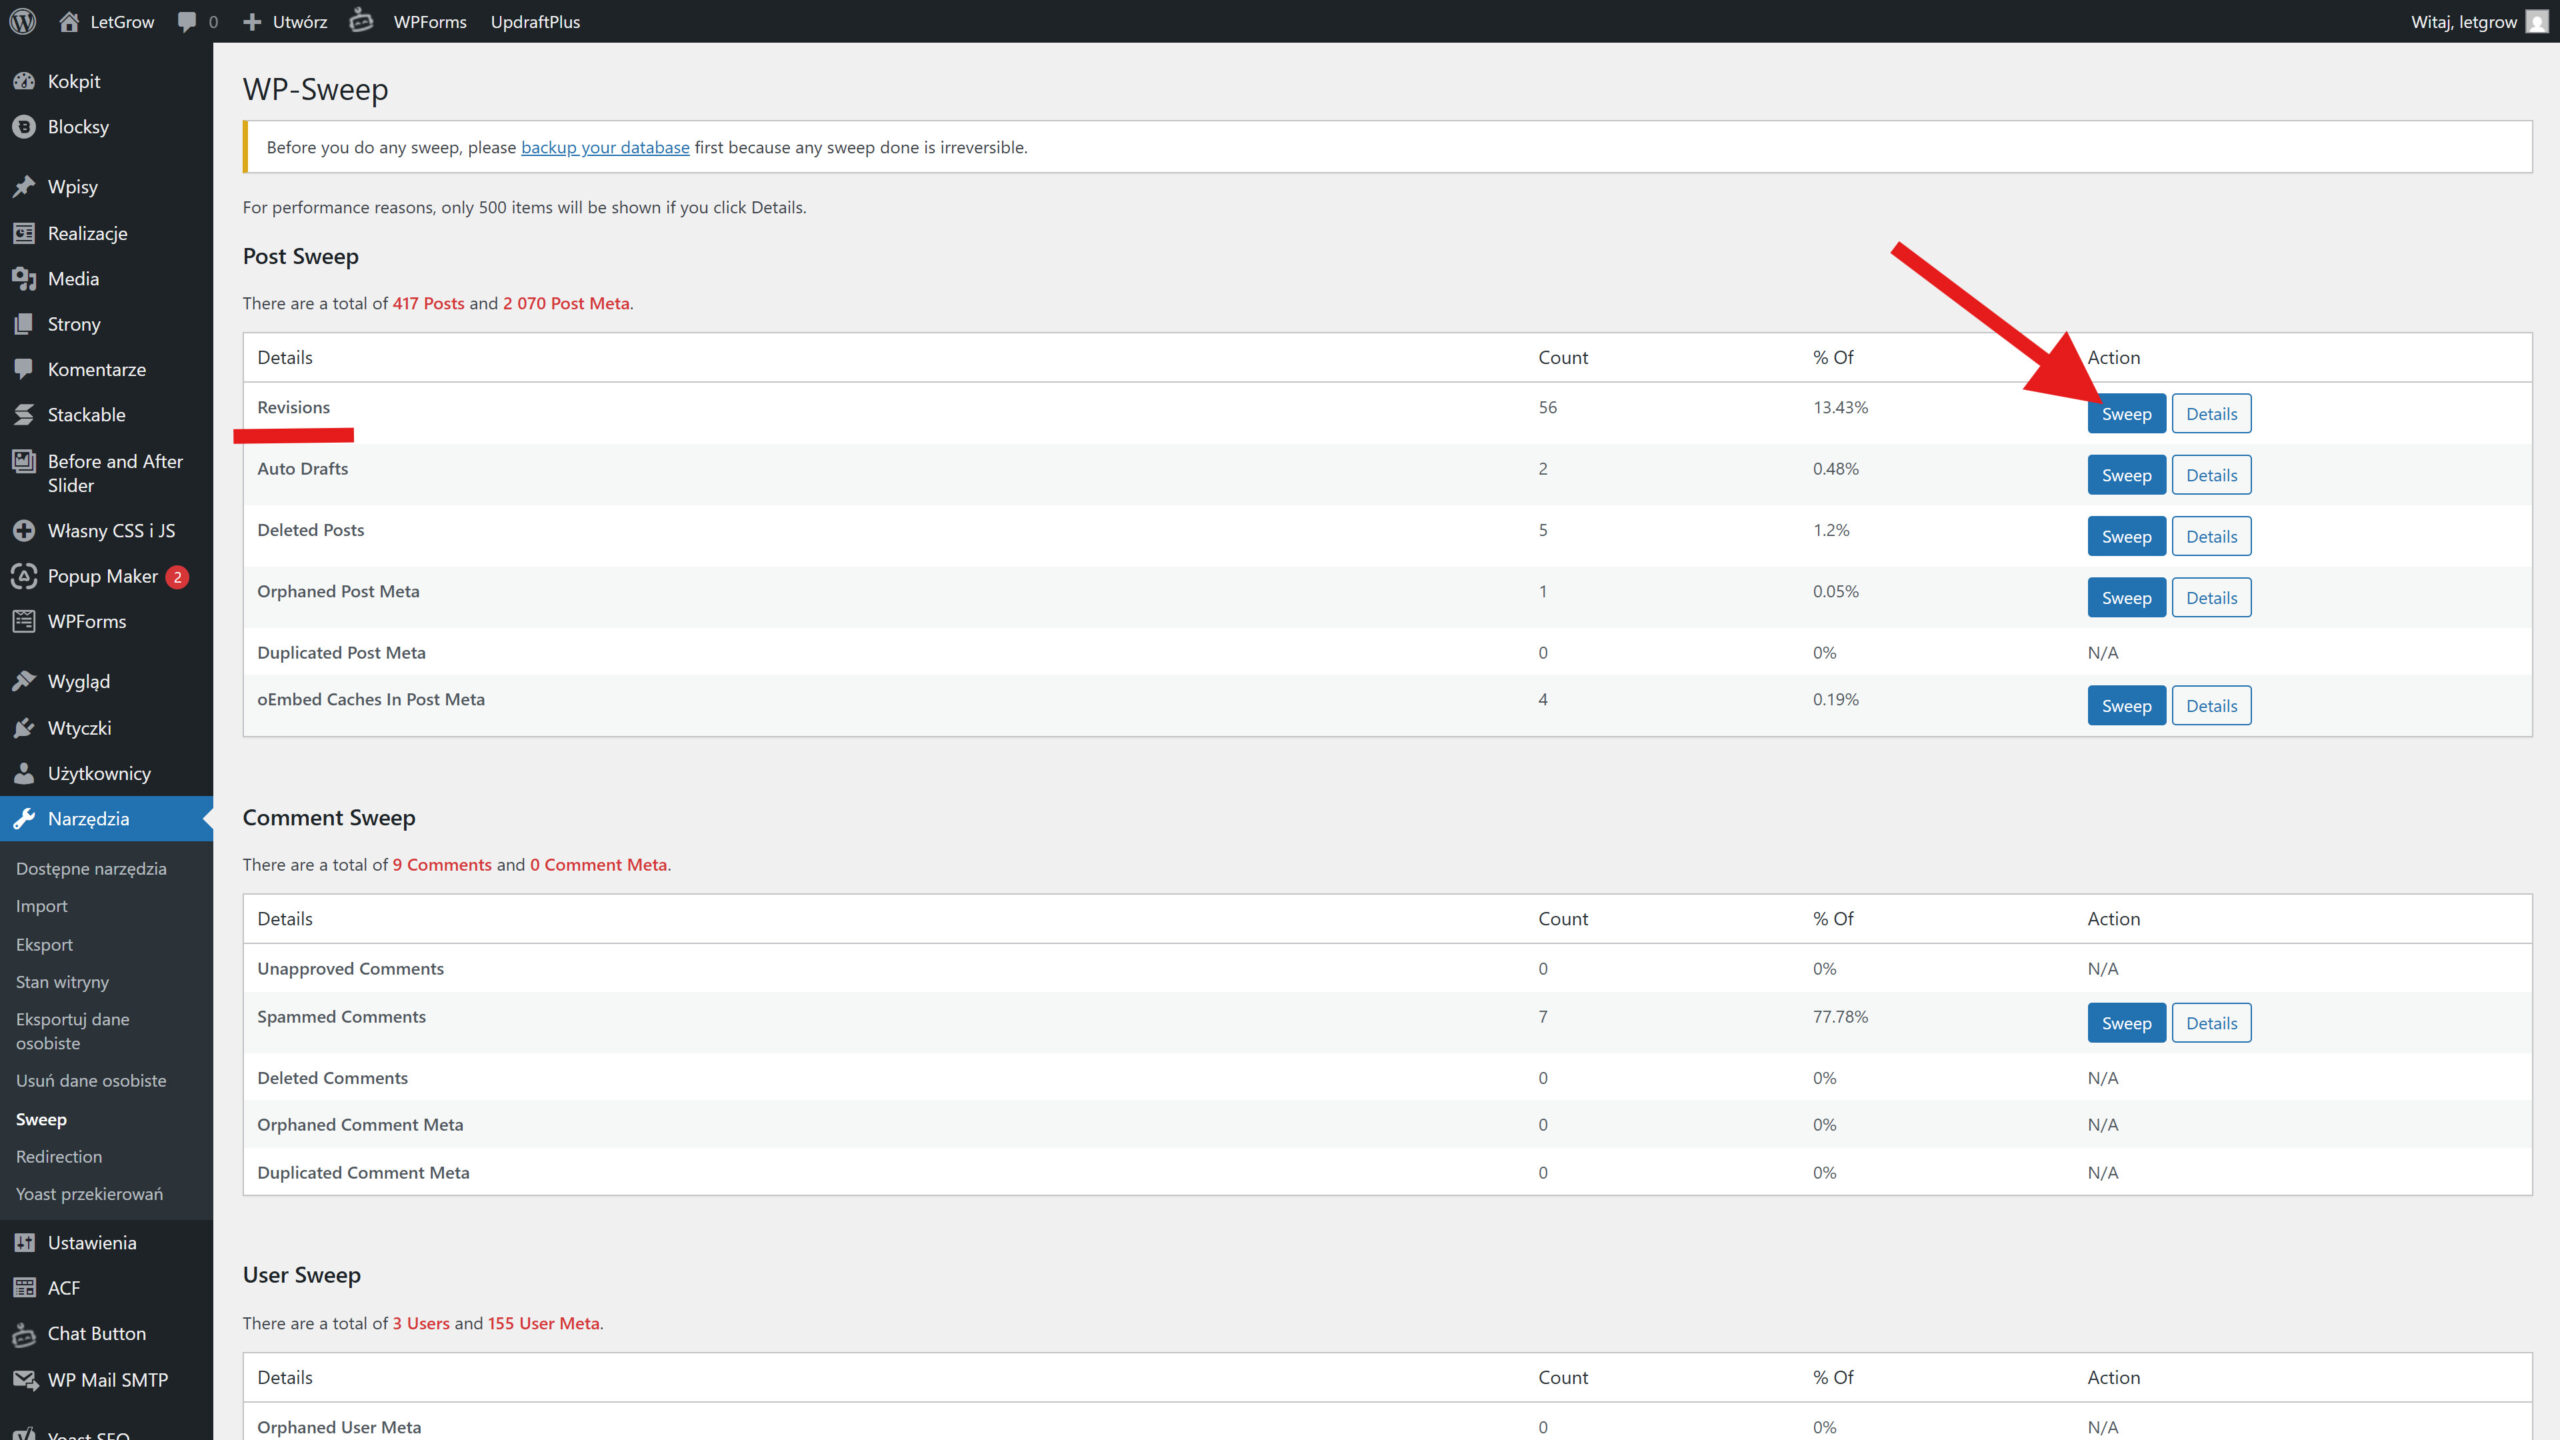Click the Wtyczki plugins icon
2560x1440 pixels.
[x=24, y=728]
